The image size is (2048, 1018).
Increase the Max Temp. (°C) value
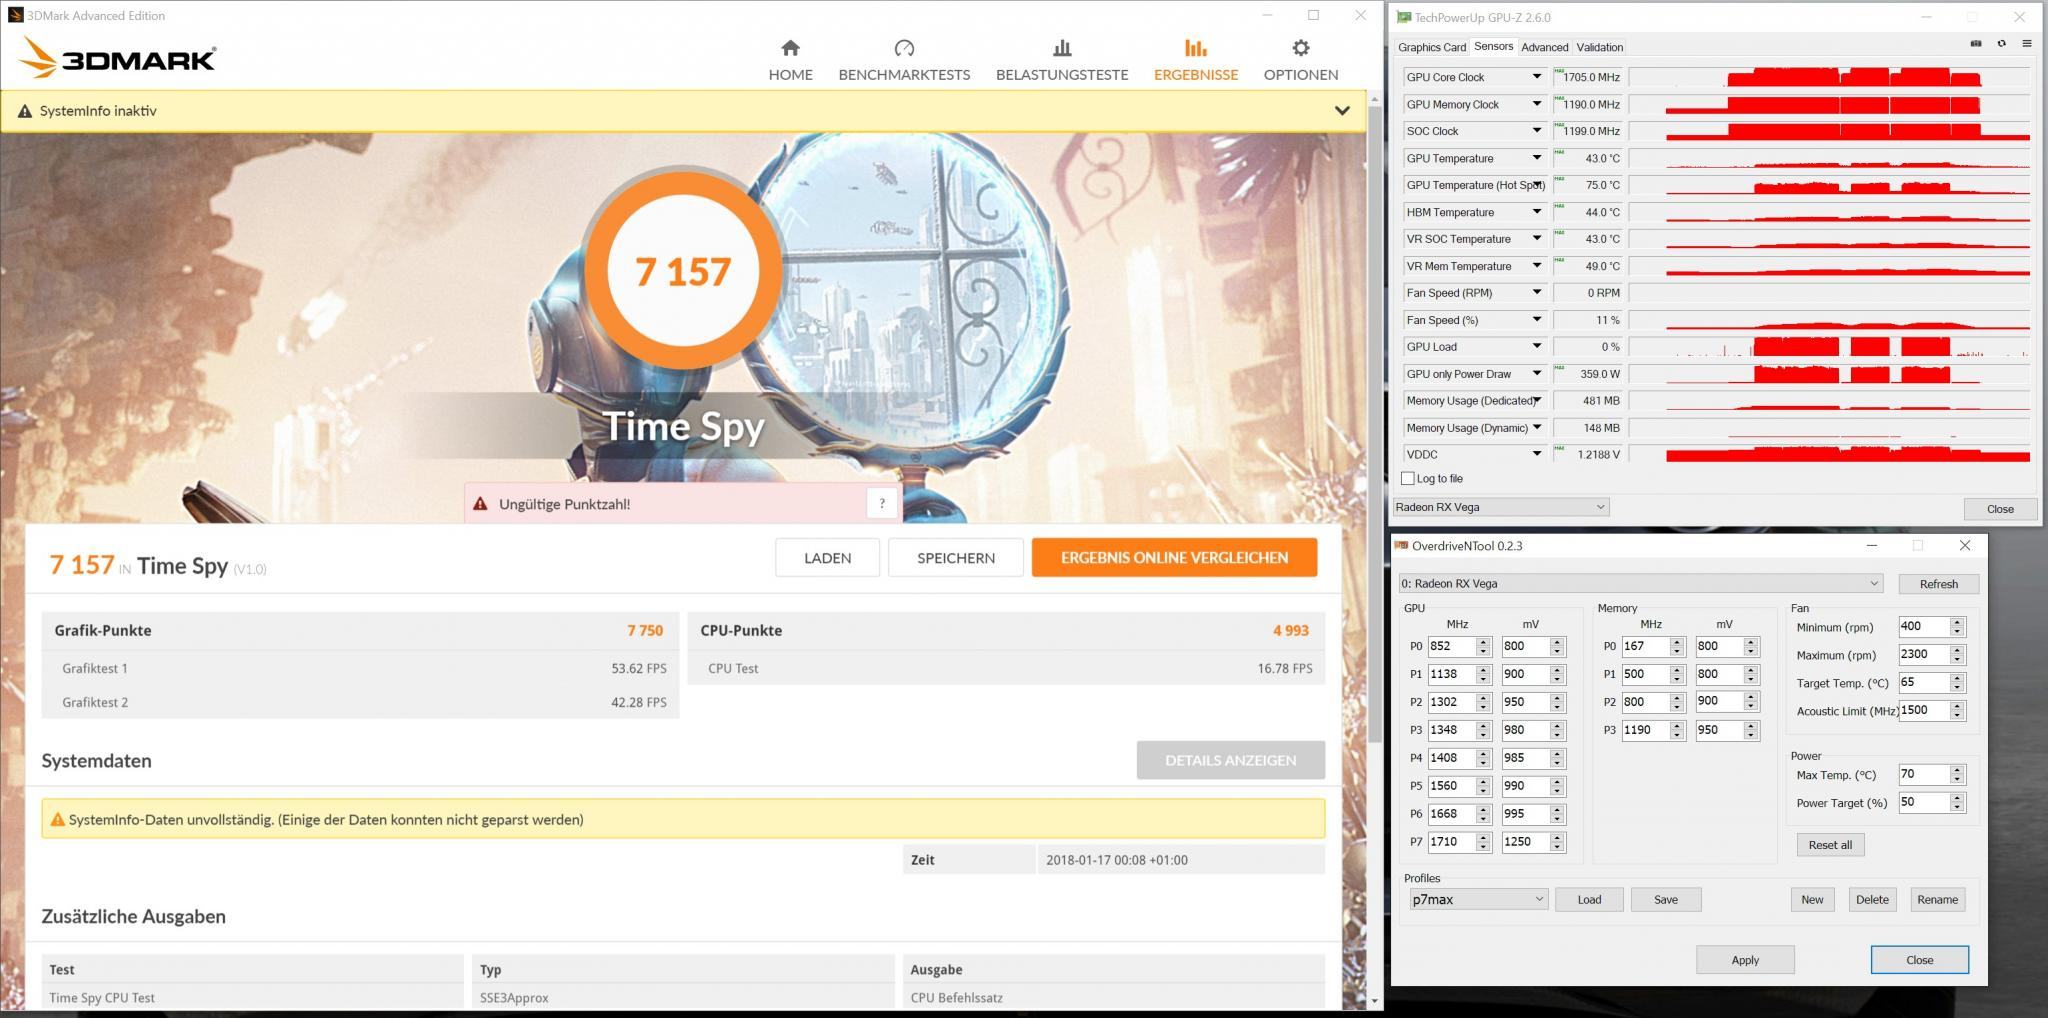pos(1957,770)
